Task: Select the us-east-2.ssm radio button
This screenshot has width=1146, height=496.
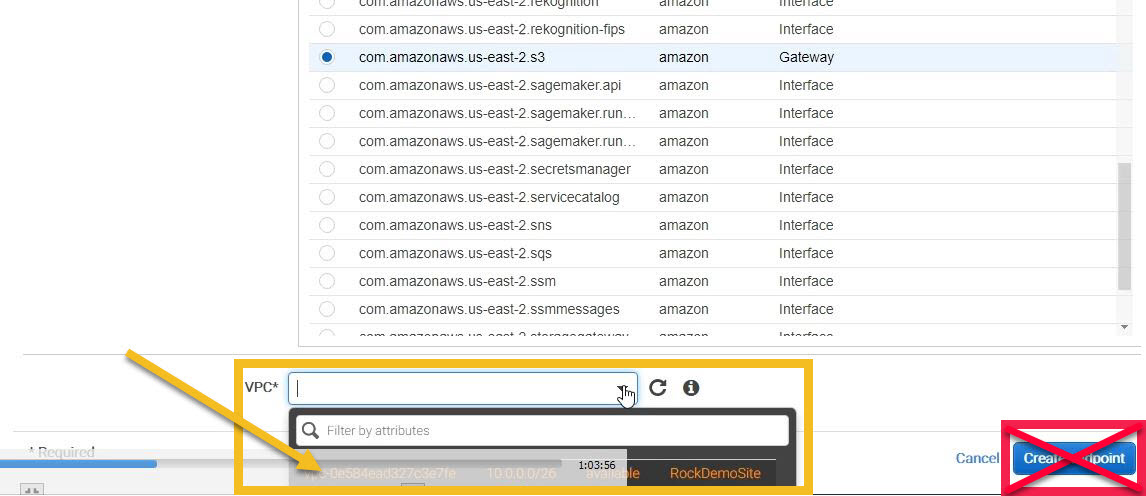Action: [x=327, y=281]
